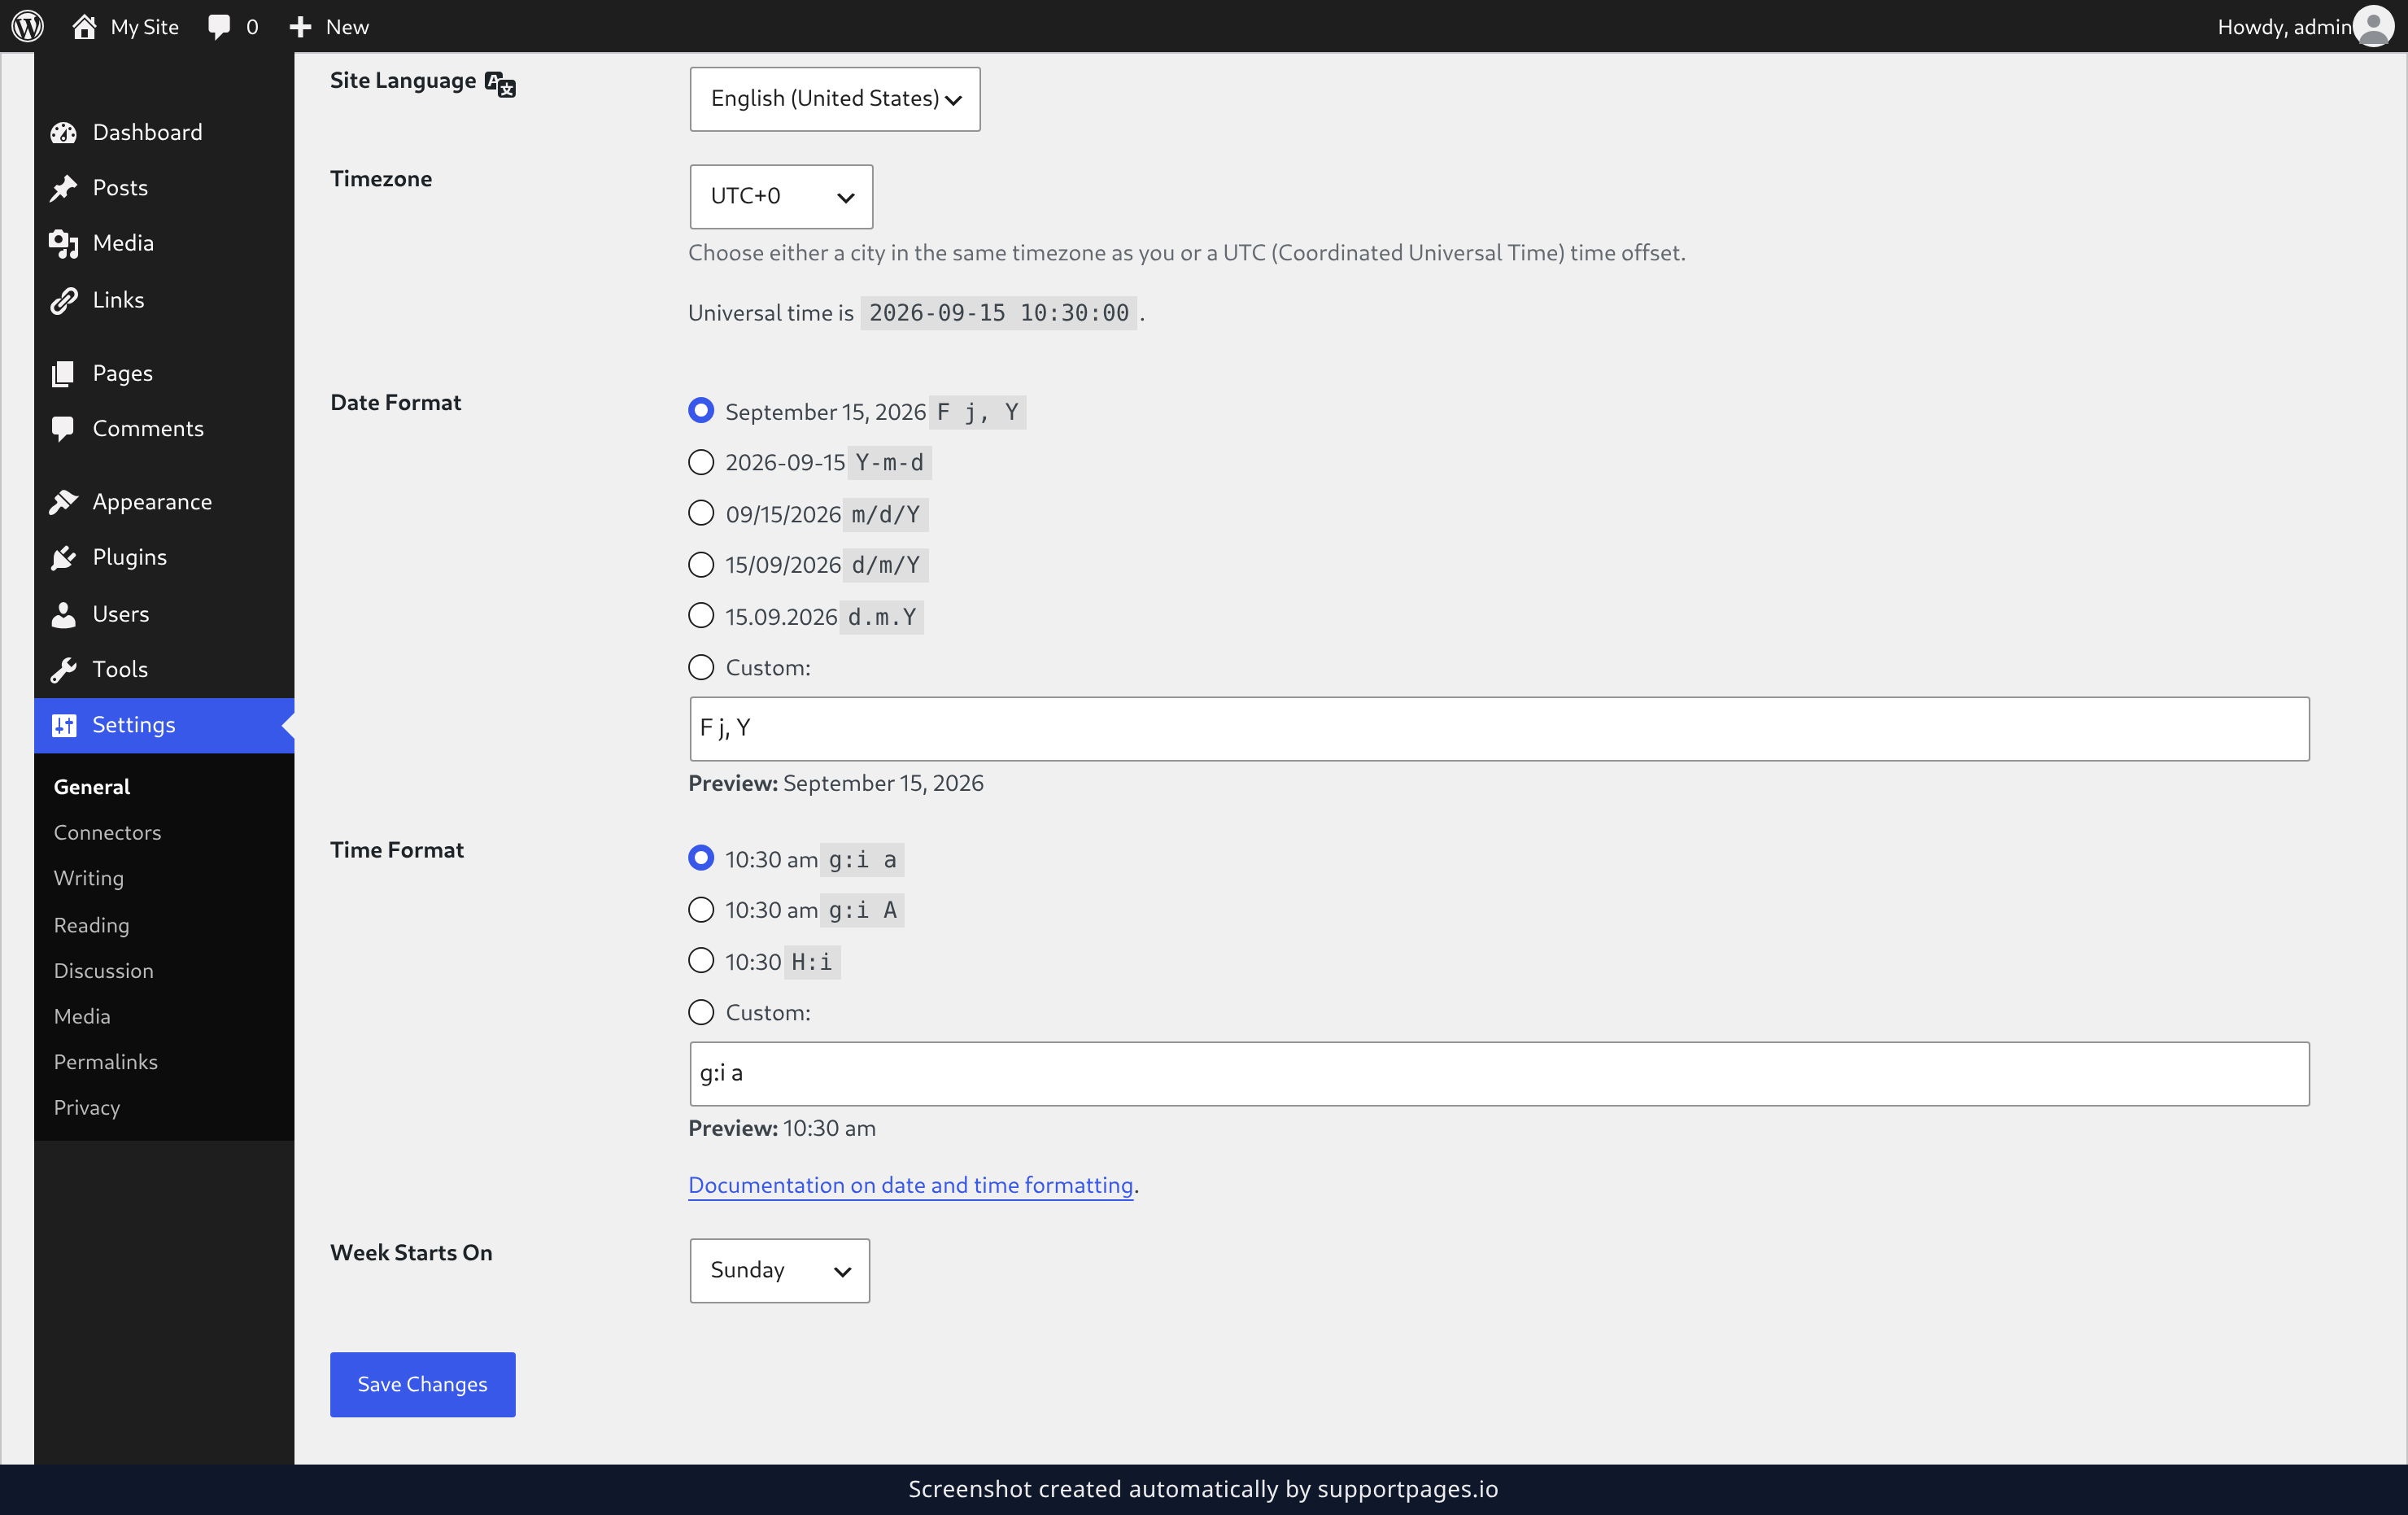Click the Save Changes button
Screen dimensions: 2408x1515
pyautogui.click(x=423, y=1384)
